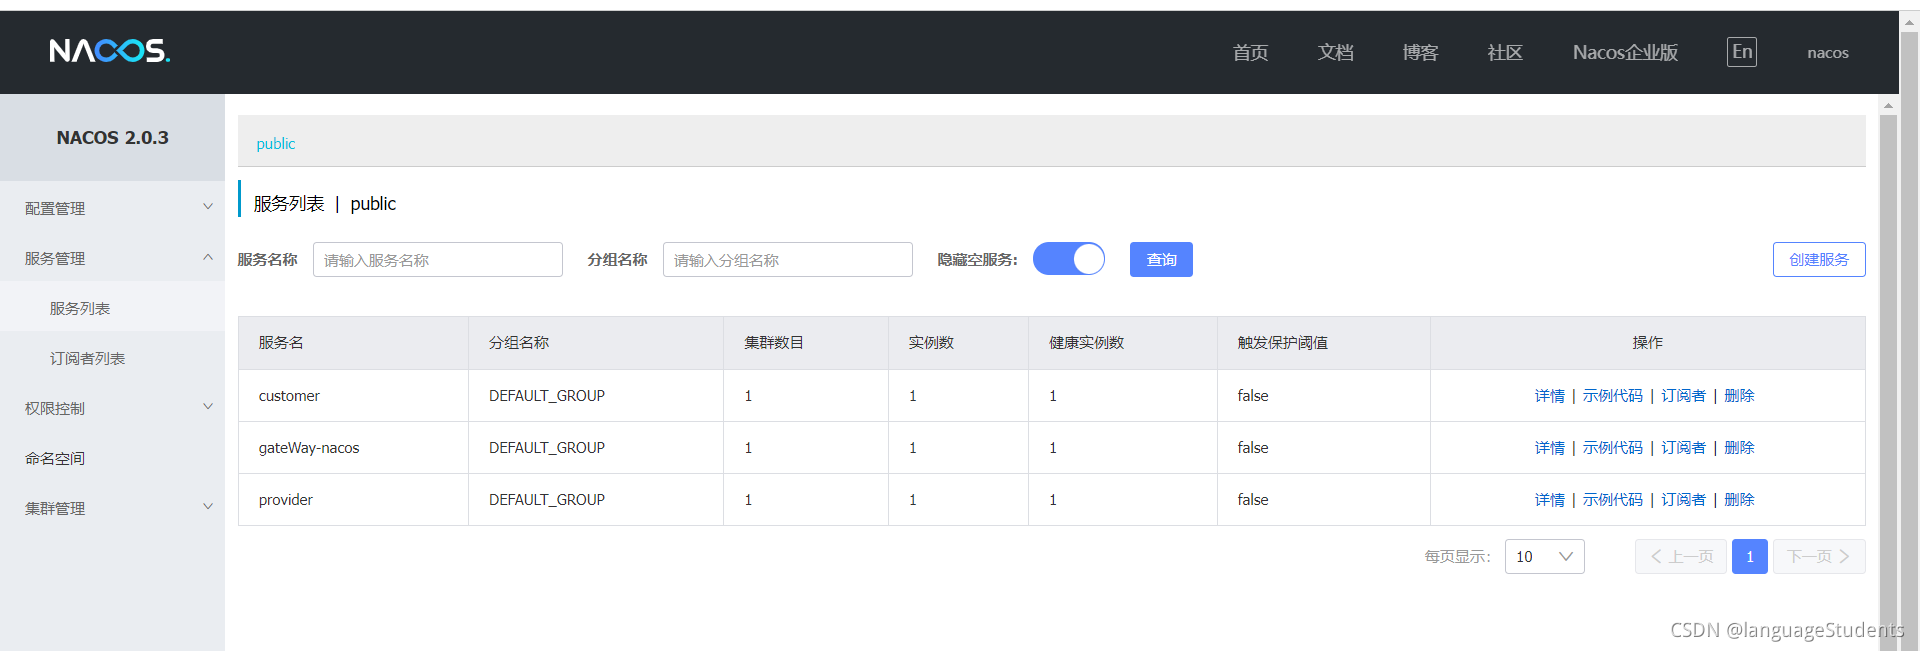Expand the 权限控制 sidebar section
Screen dimensions: 1920x651
112,408
